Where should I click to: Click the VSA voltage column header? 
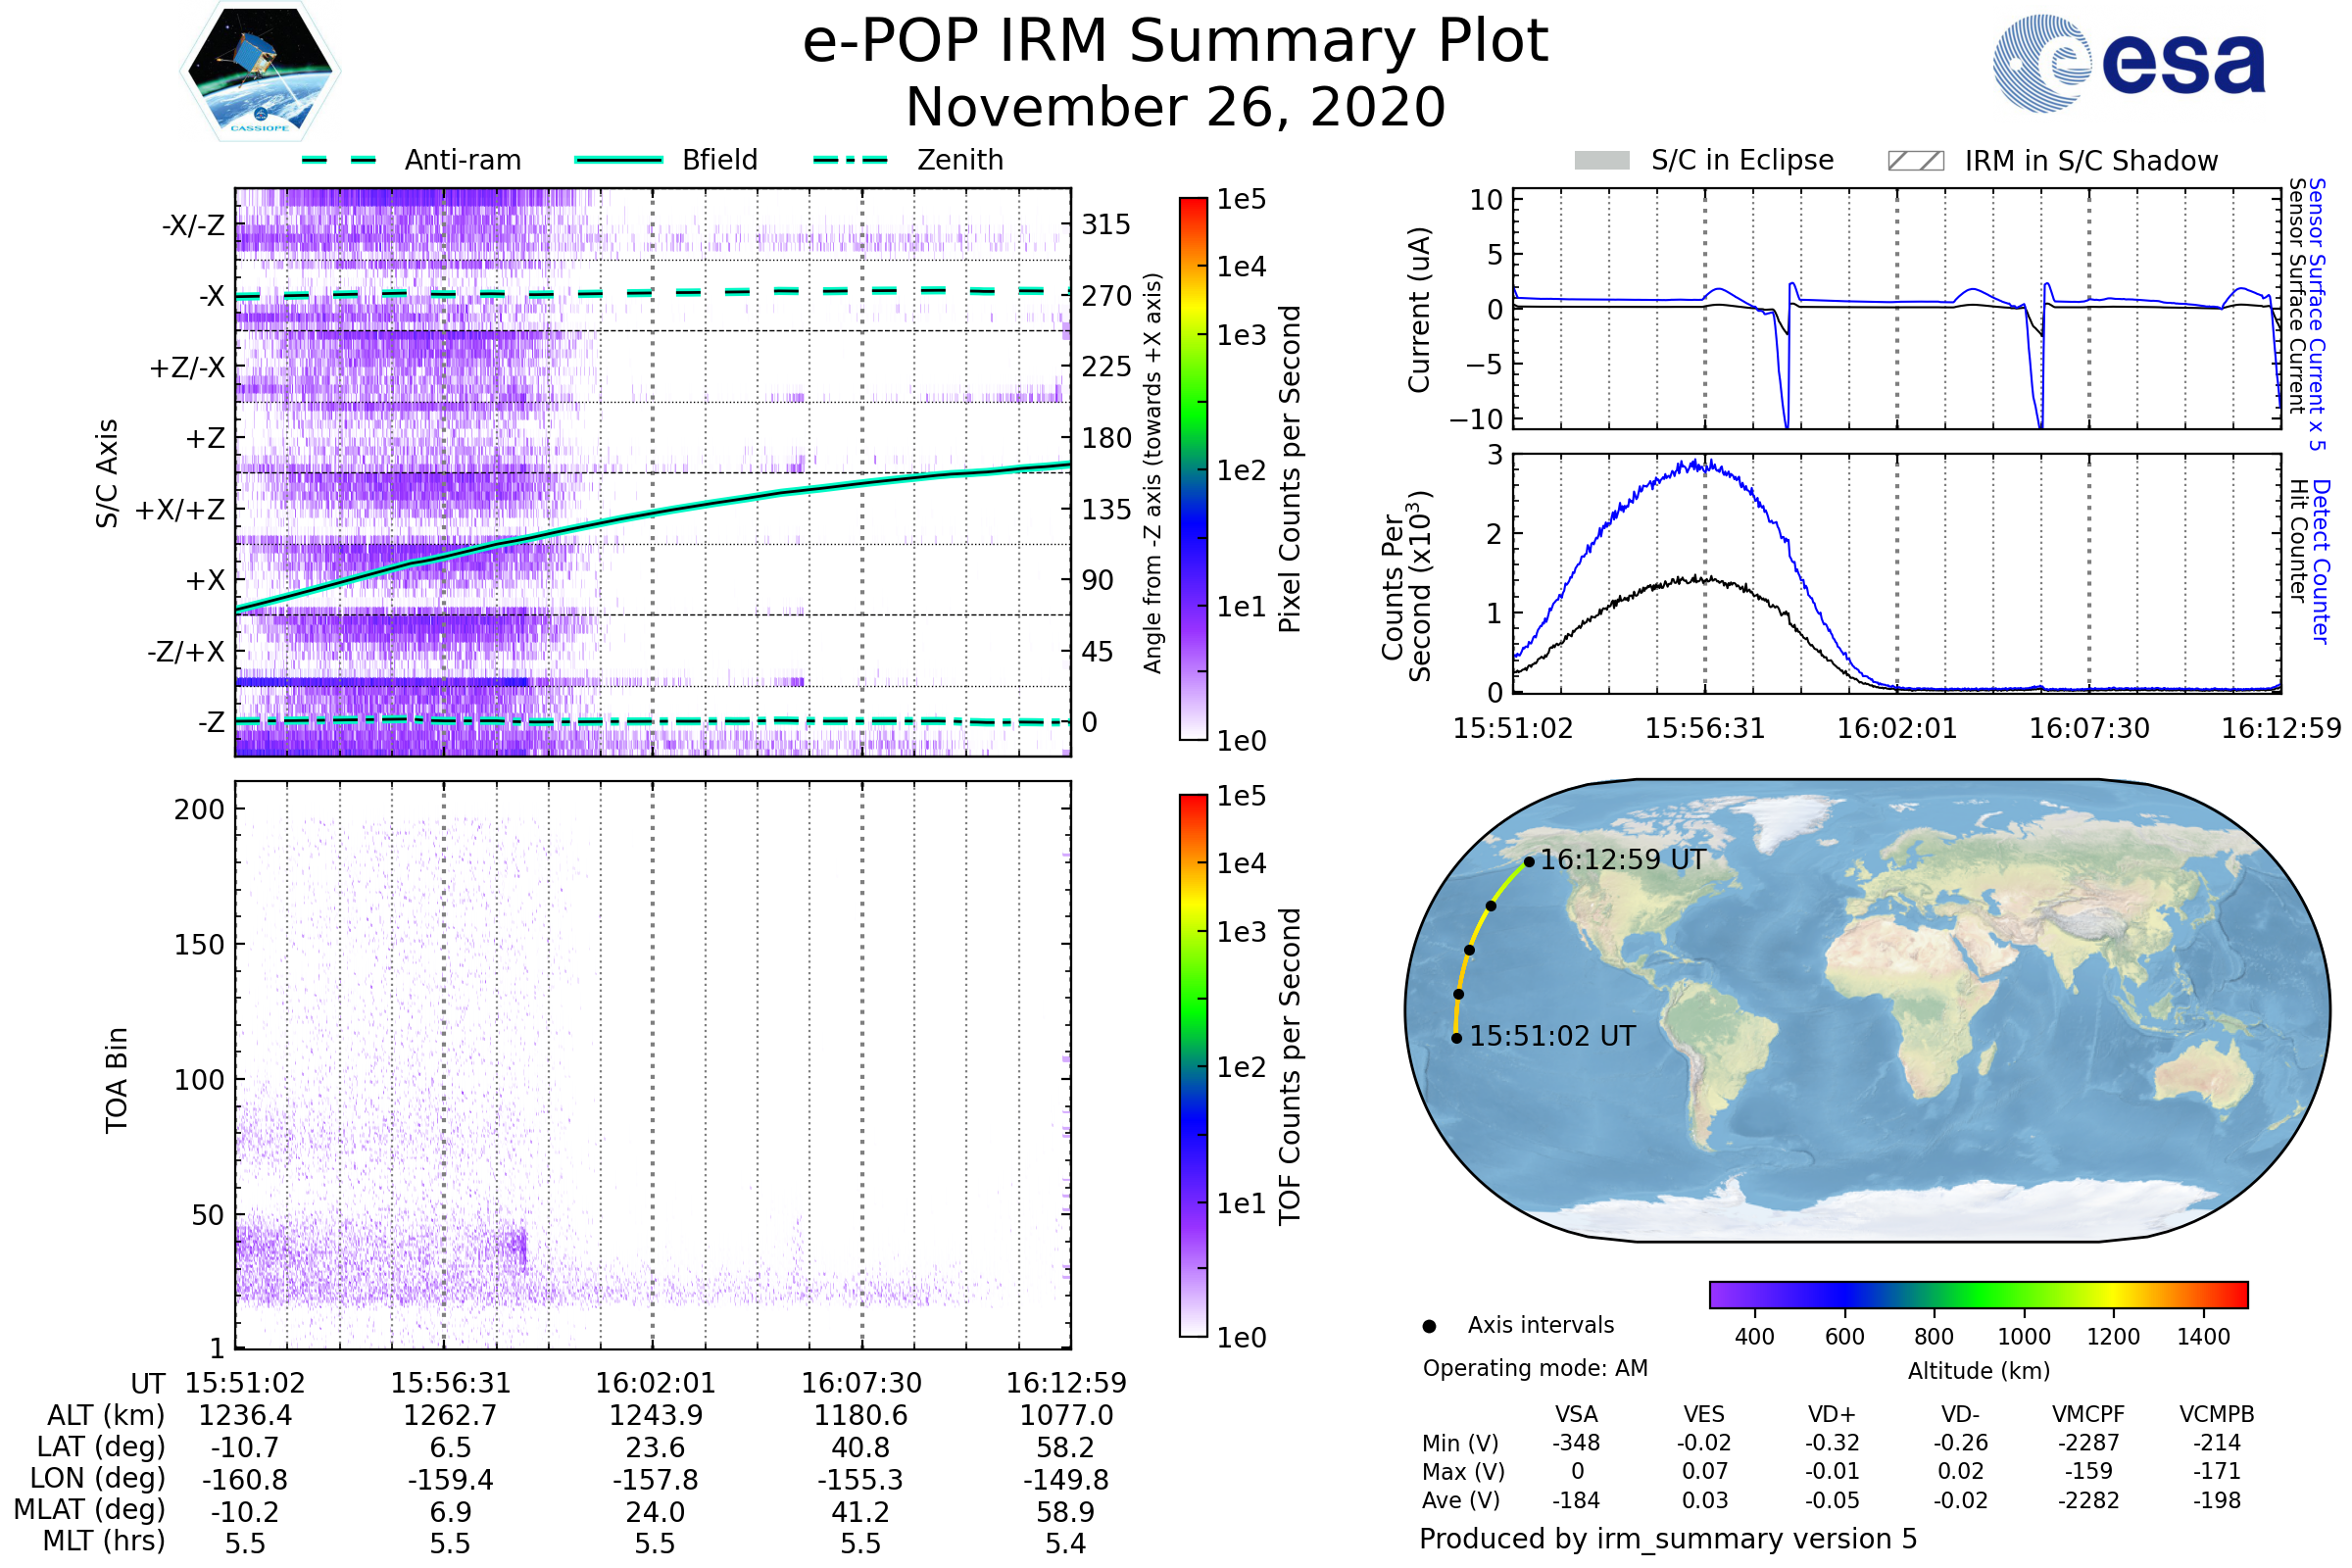1576,1414
